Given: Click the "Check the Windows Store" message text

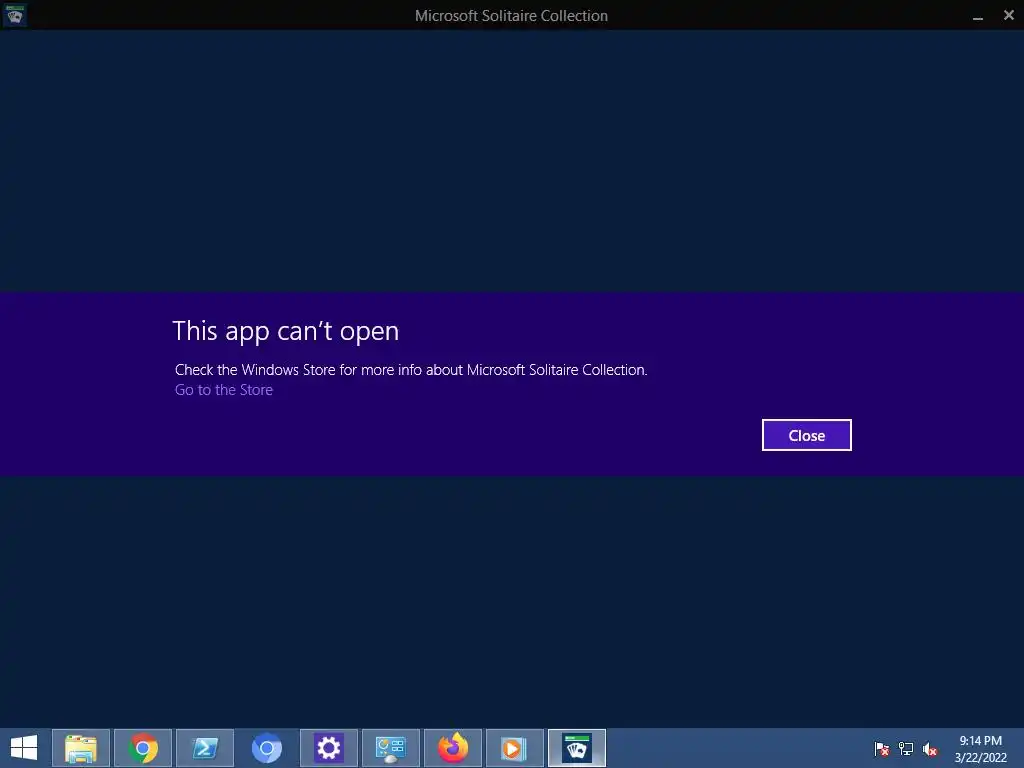Looking at the screenshot, I should click(x=411, y=370).
